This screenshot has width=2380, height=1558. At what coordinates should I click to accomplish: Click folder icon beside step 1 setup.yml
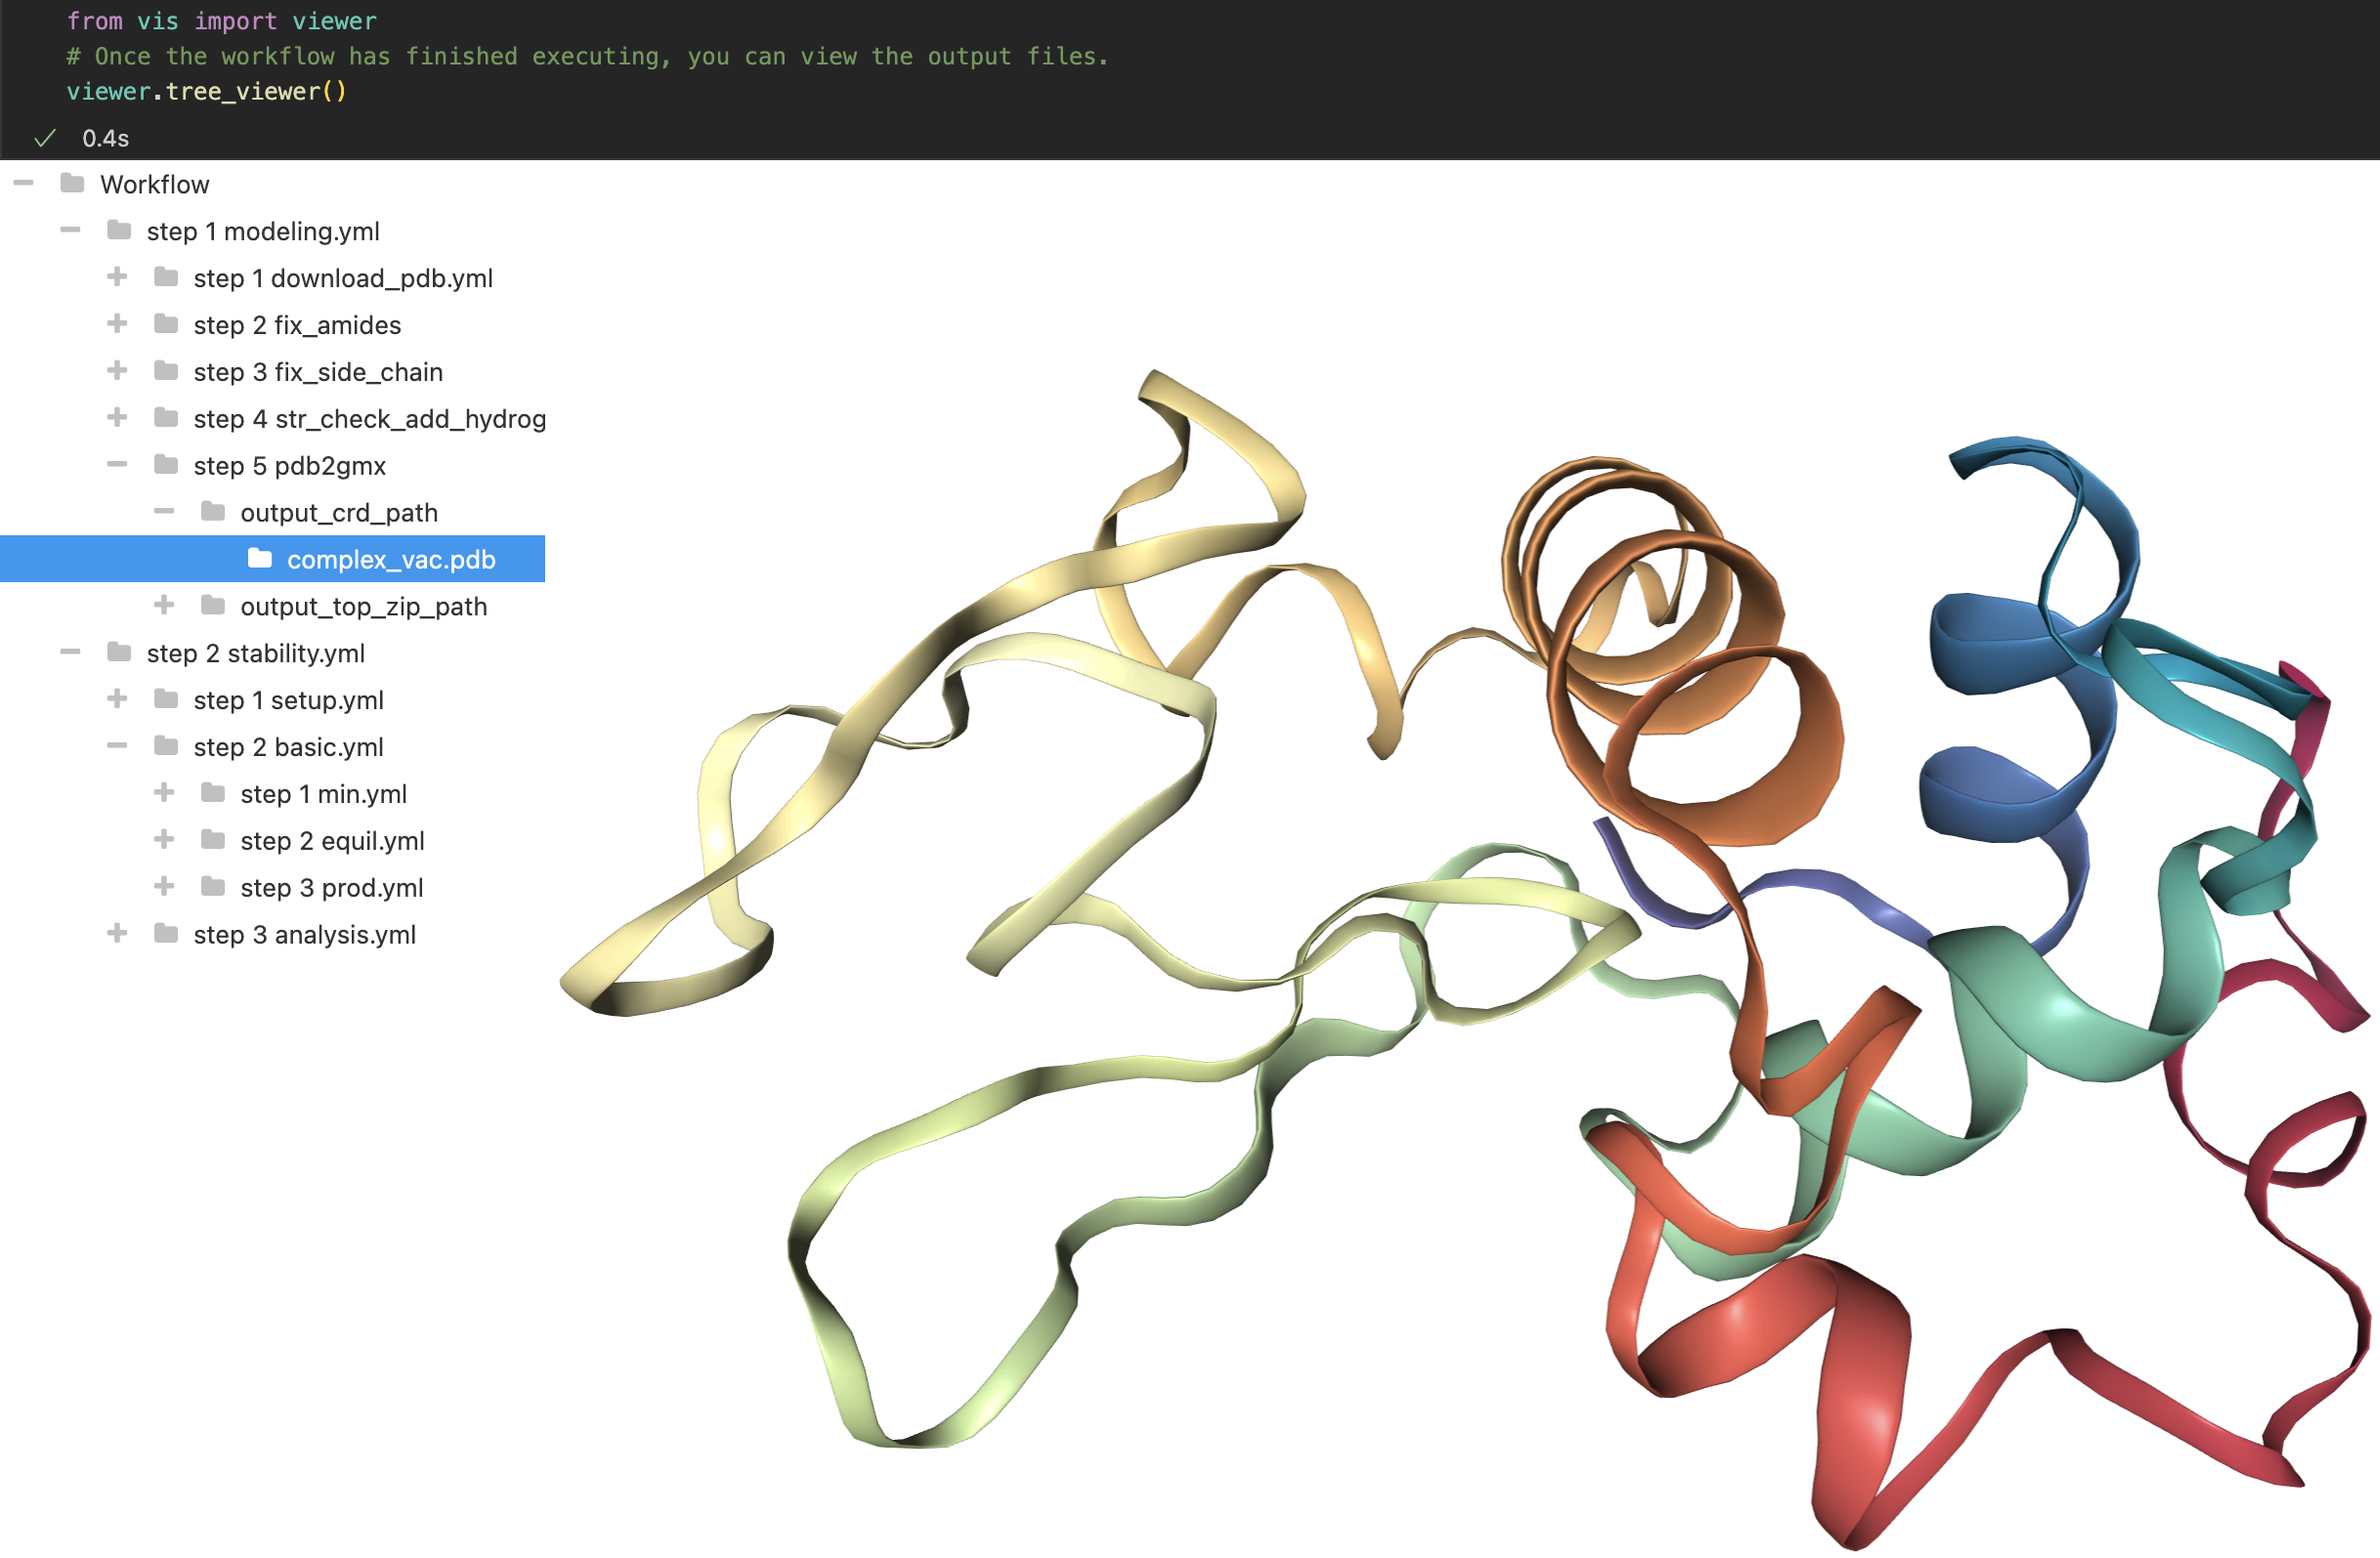coord(166,699)
